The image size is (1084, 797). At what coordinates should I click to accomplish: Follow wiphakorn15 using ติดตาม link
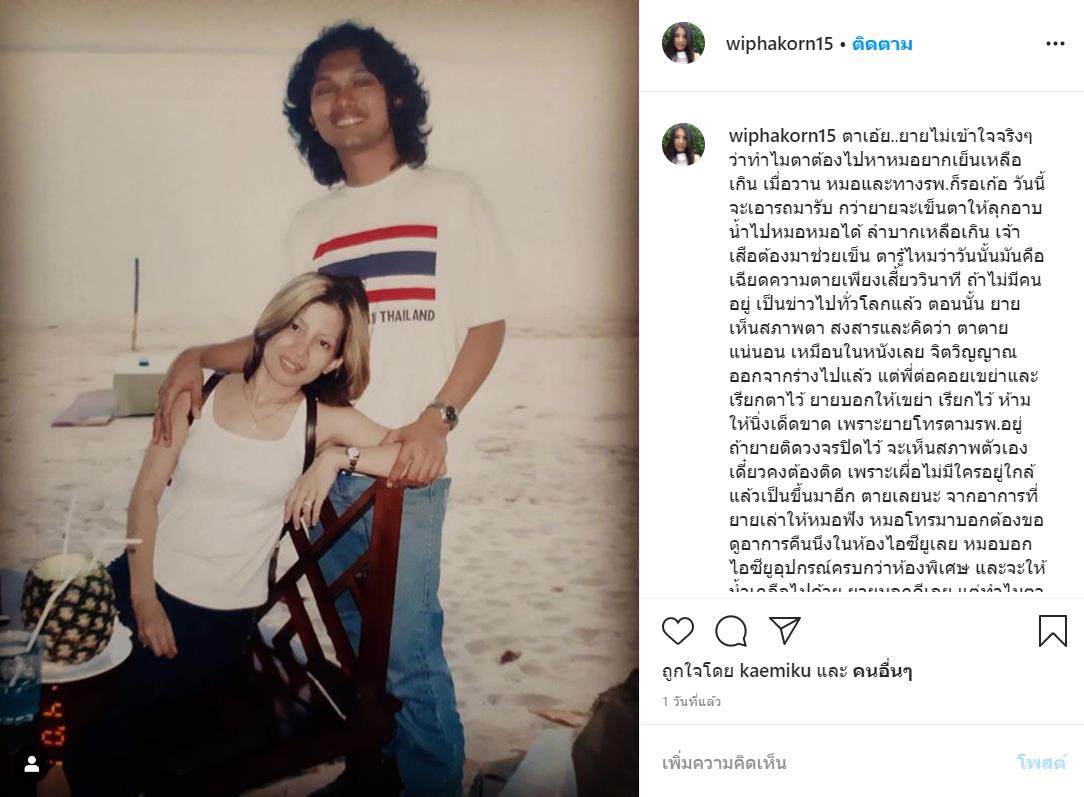[882, 44]
